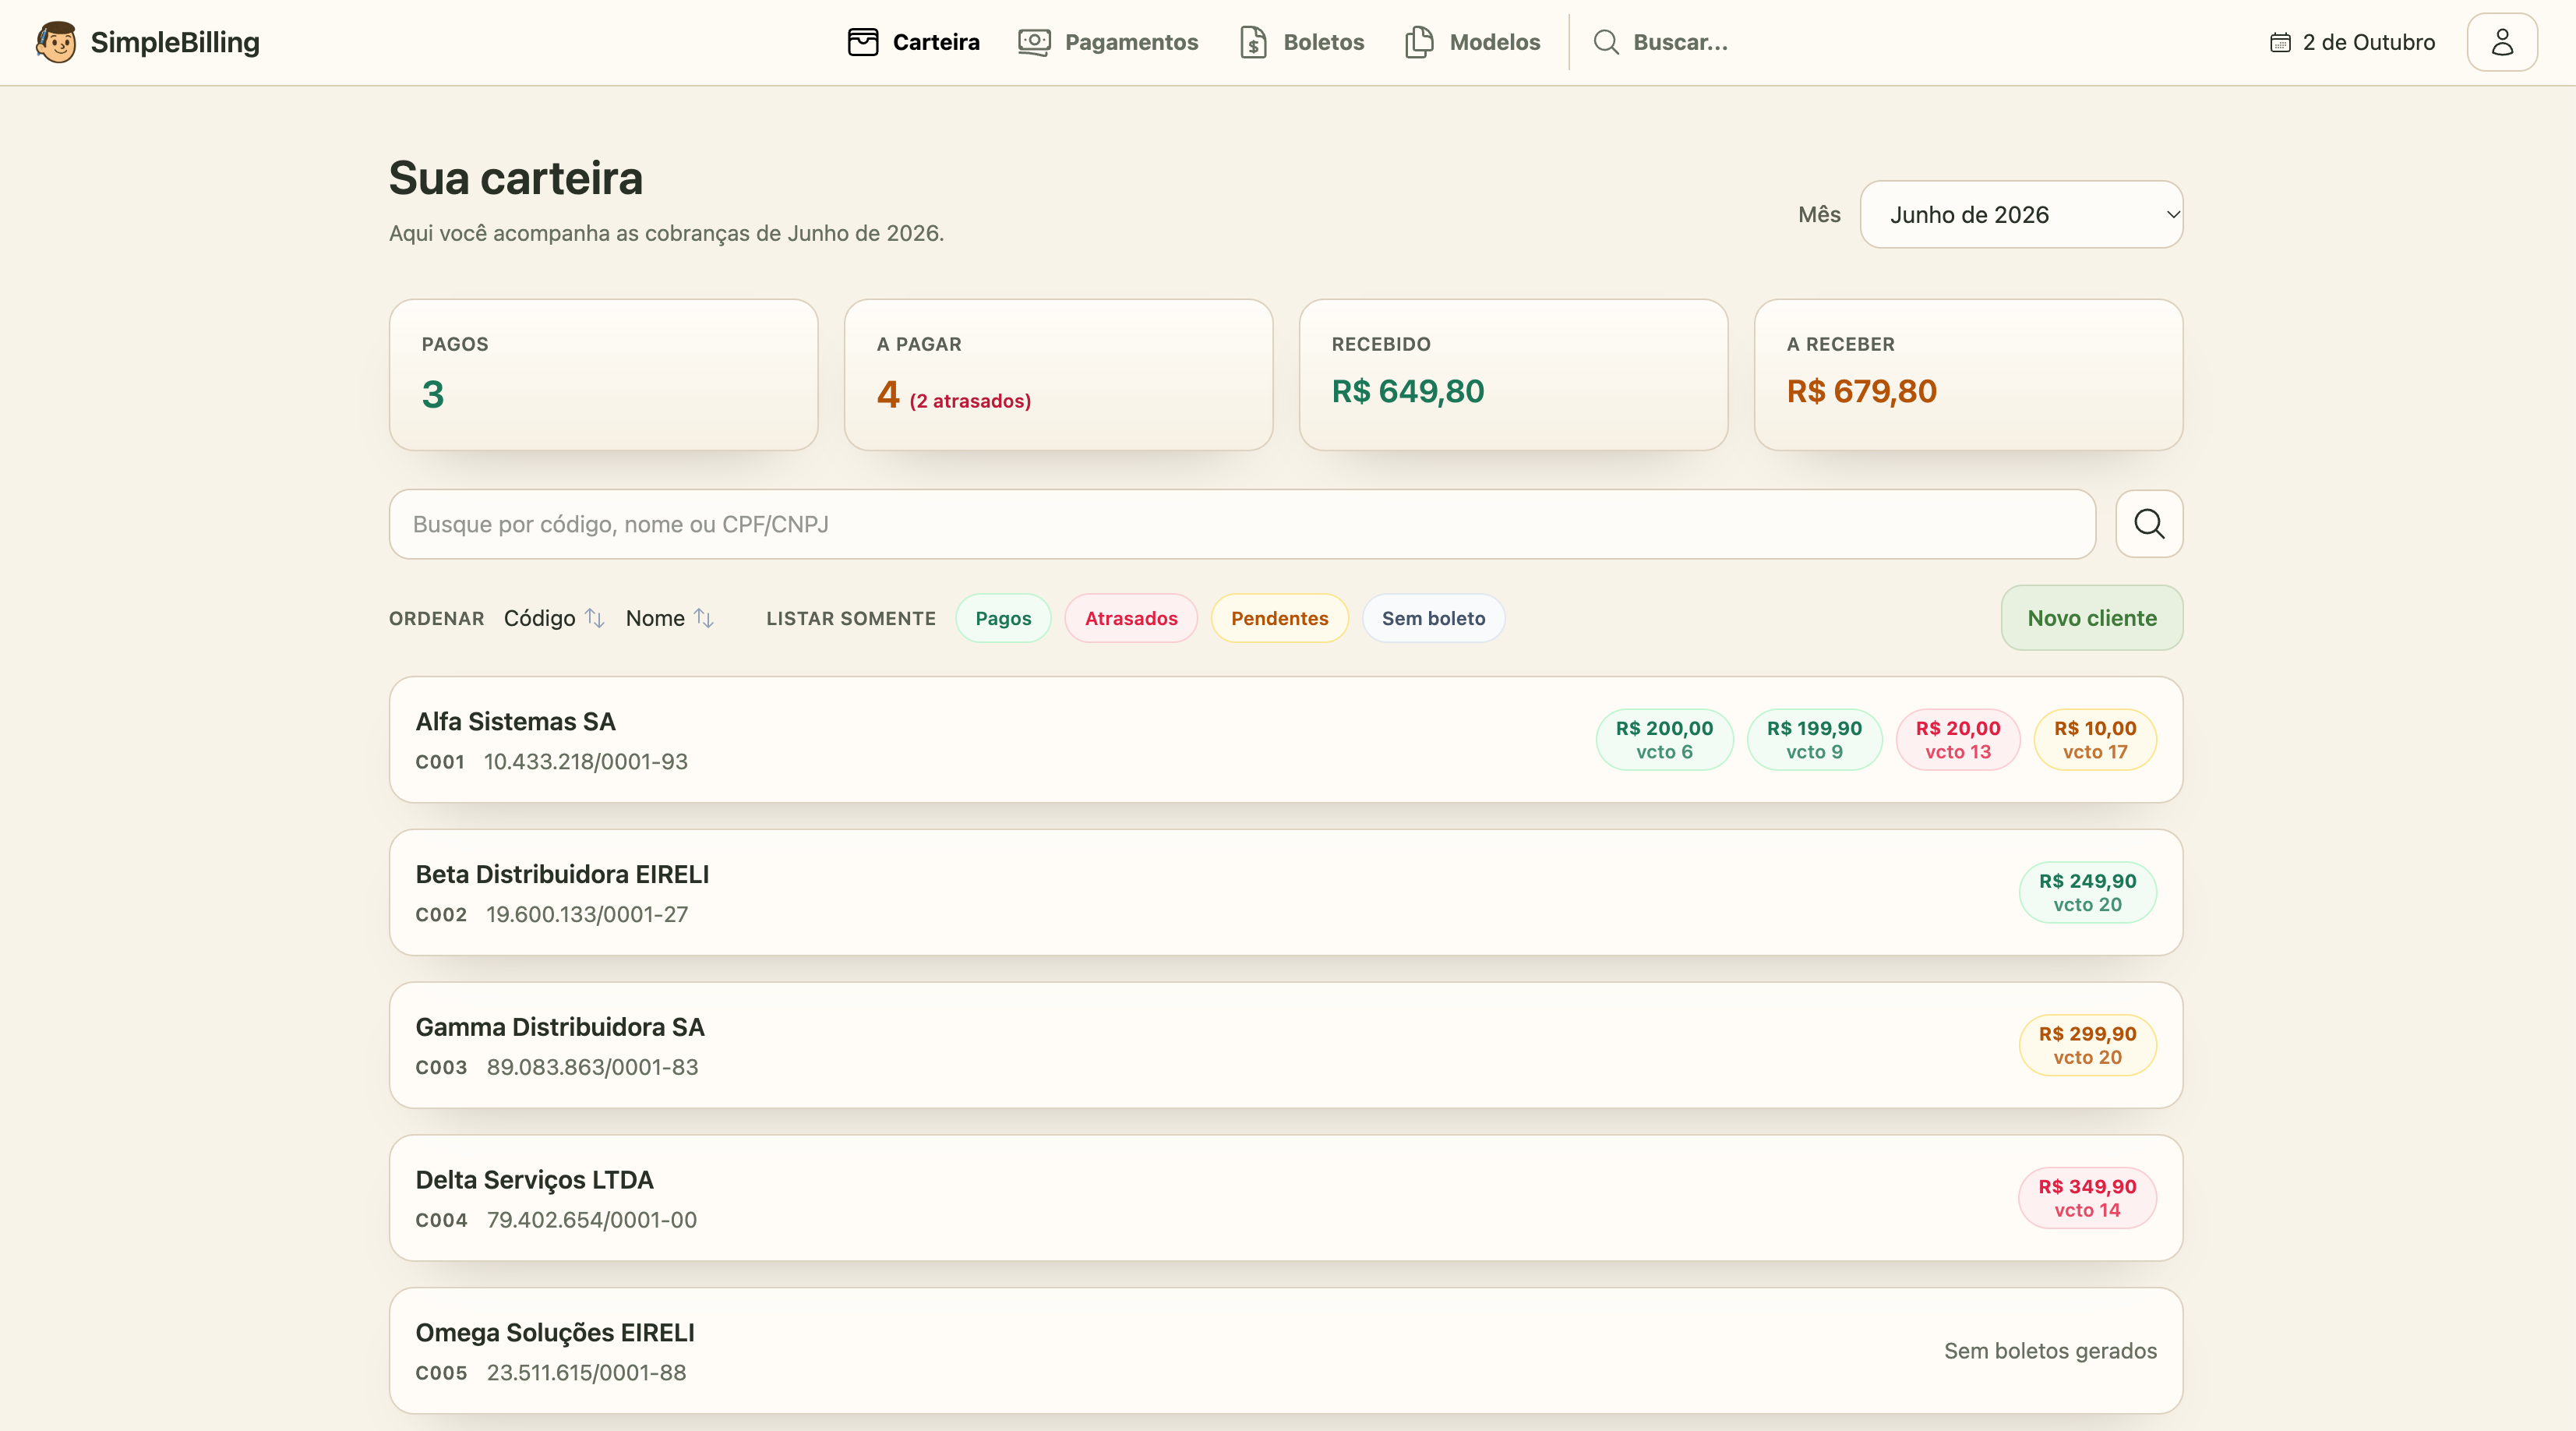Screen dimensions: 2576x1431
Task: Click the A PAGAR summary card
Action: click(x=1058, y=375)
